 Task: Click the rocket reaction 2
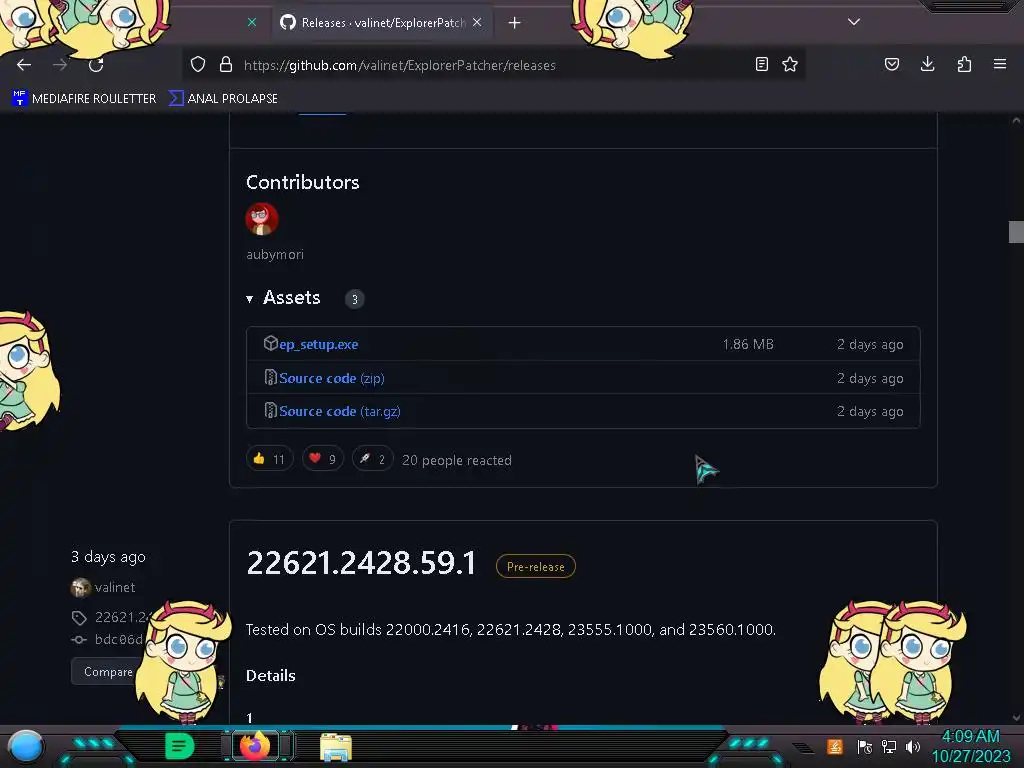(372, 459)
